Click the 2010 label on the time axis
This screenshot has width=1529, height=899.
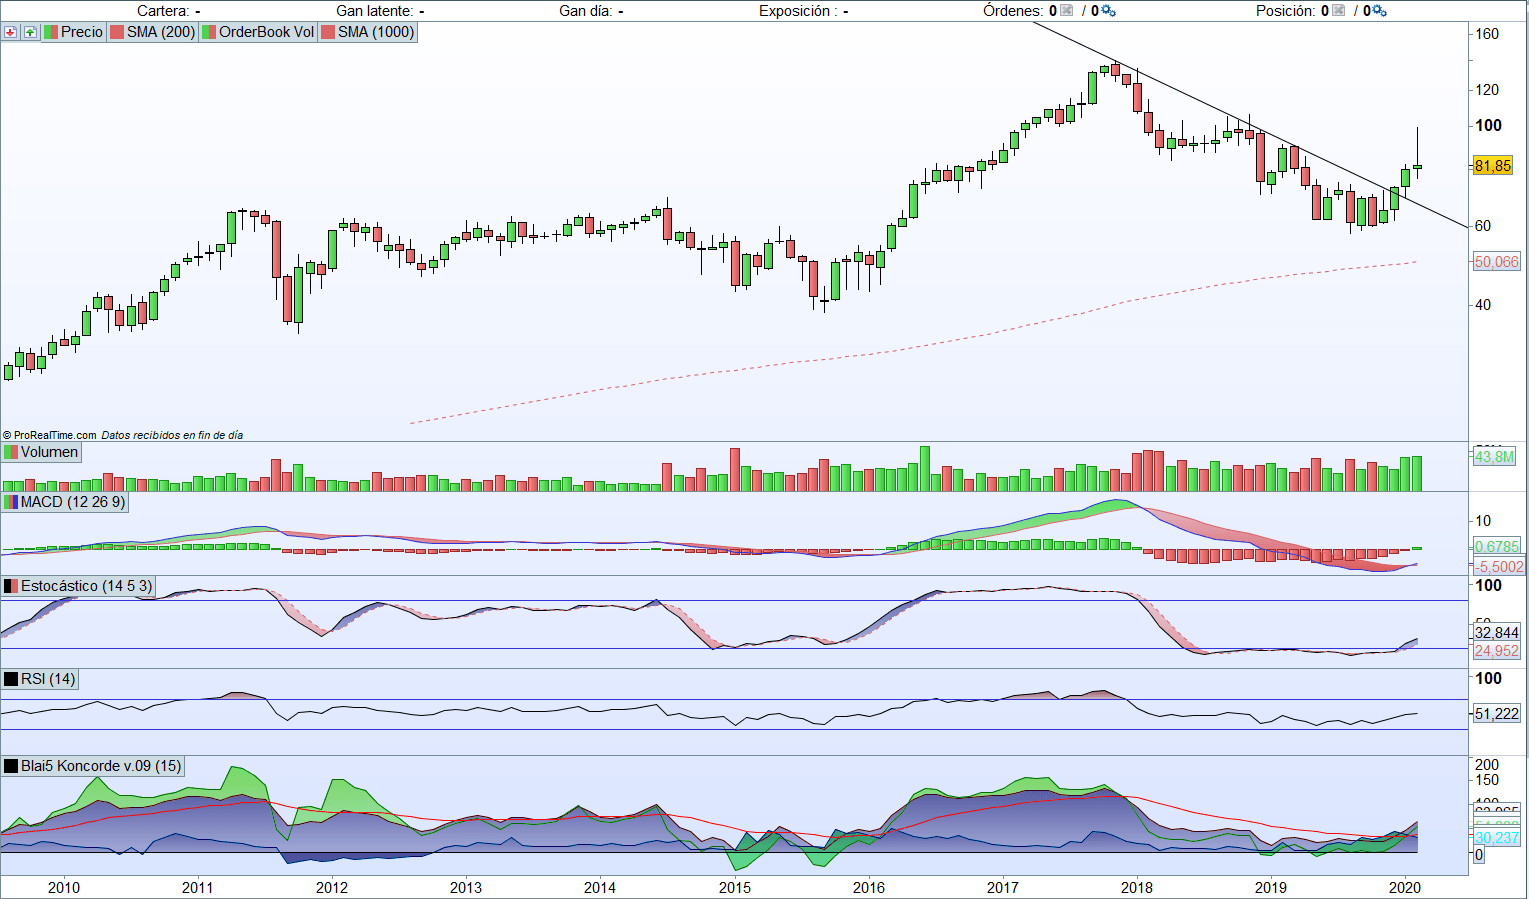[x=64, y=887]
